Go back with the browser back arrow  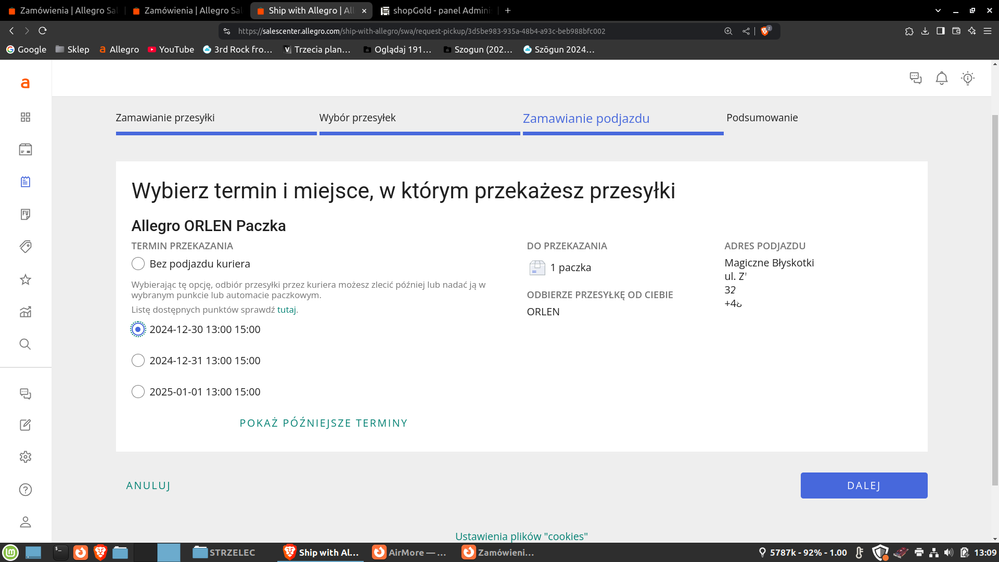pos(11,31)
